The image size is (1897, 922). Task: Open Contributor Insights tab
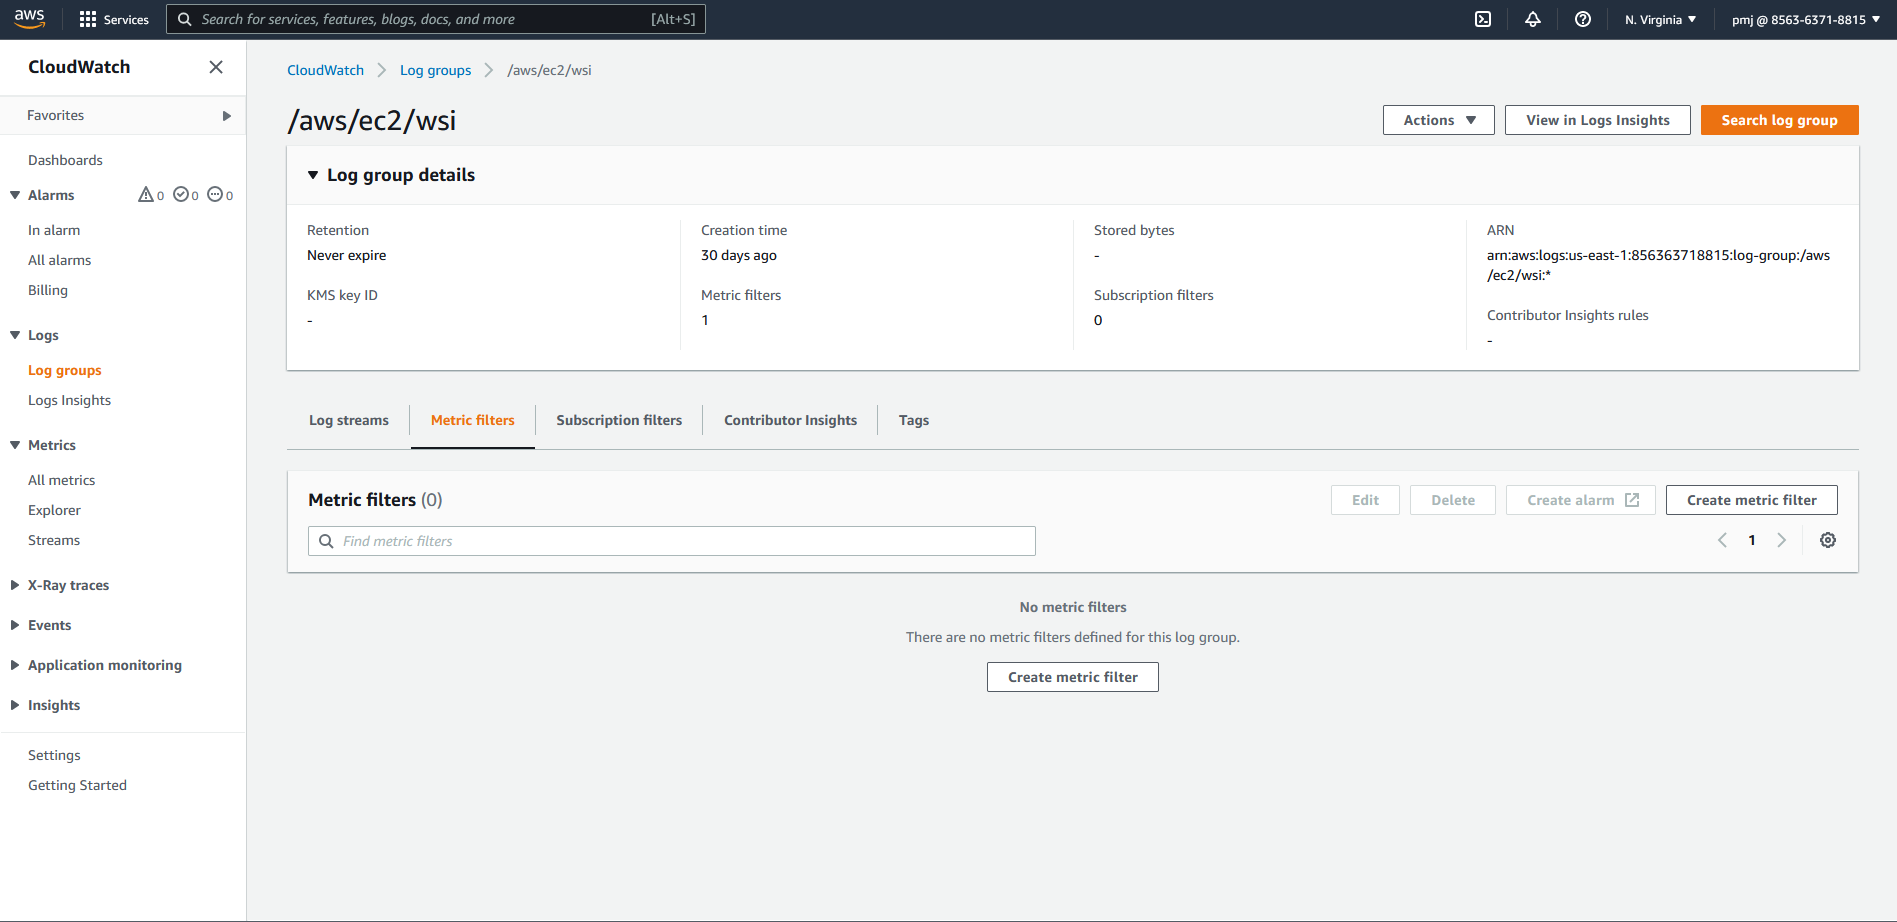coord(790,420)
